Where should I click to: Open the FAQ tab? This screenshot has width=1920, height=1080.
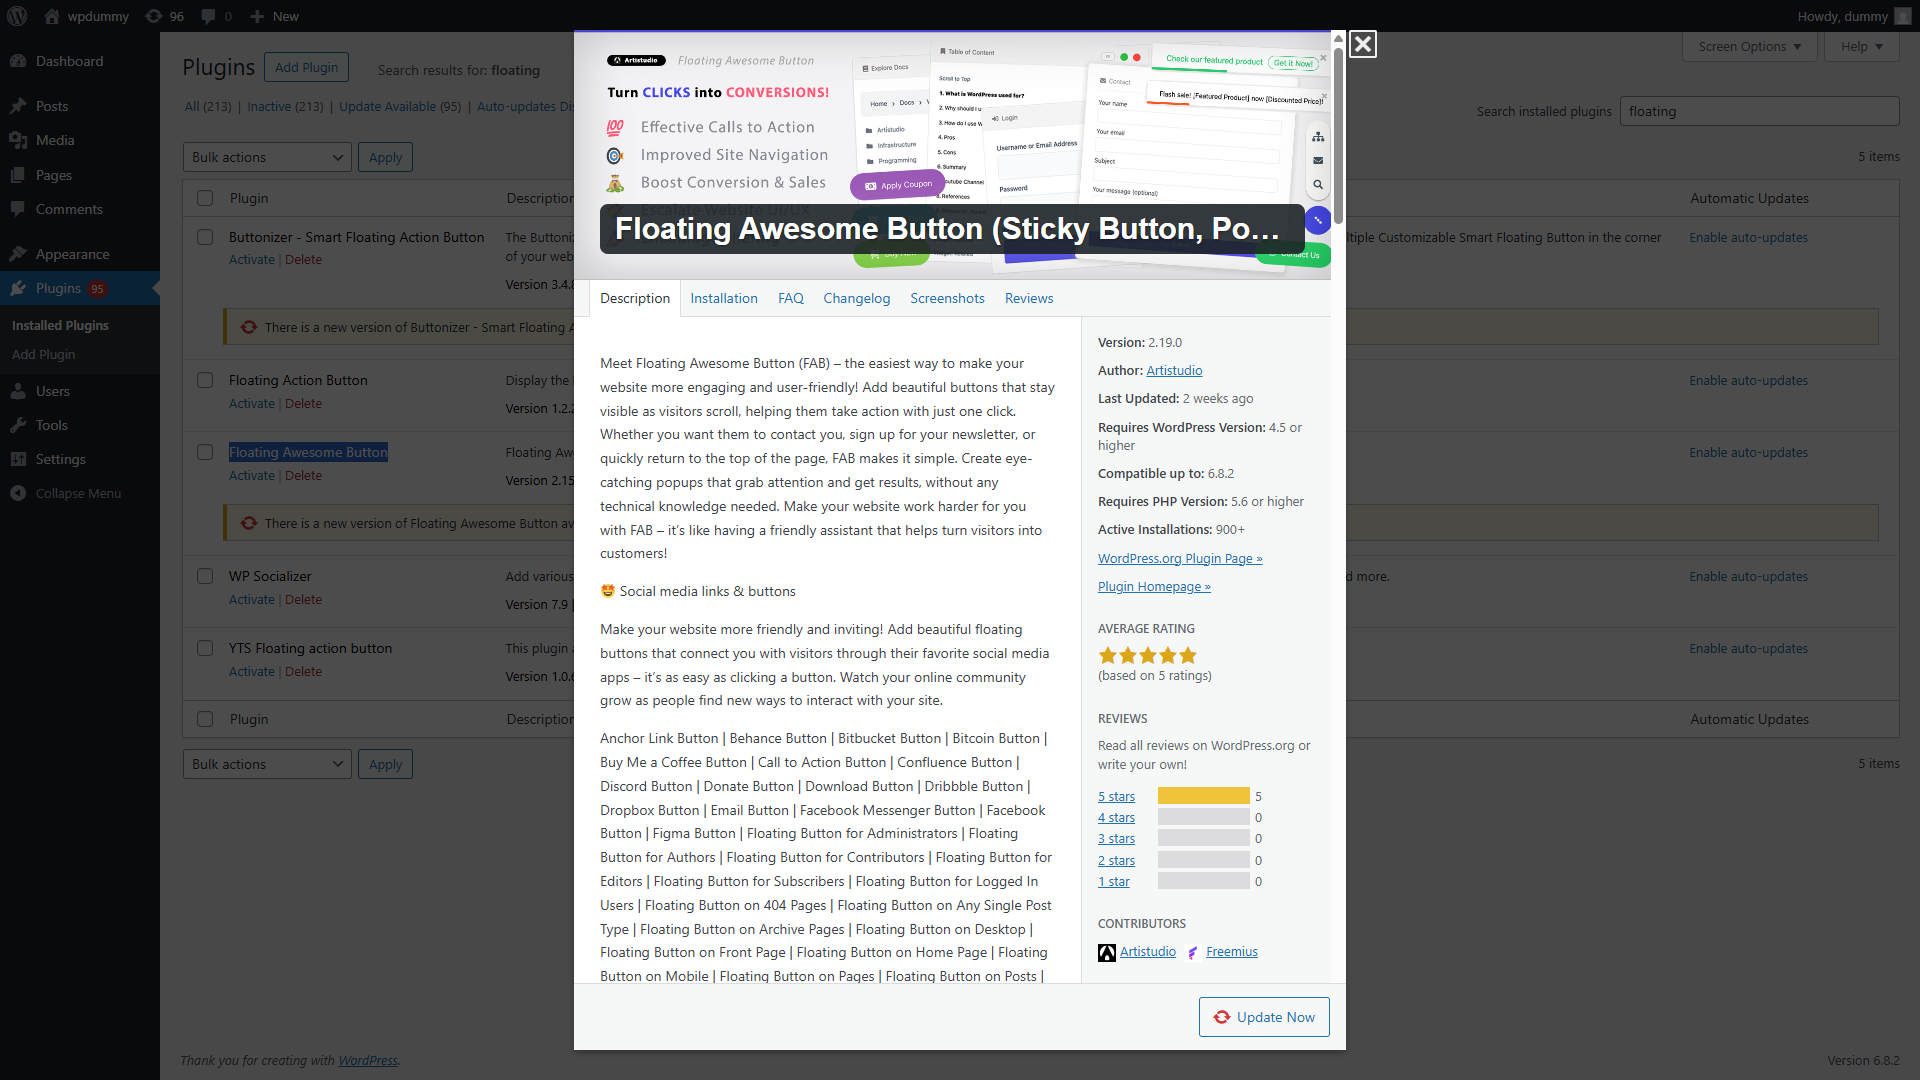[791, 298]
